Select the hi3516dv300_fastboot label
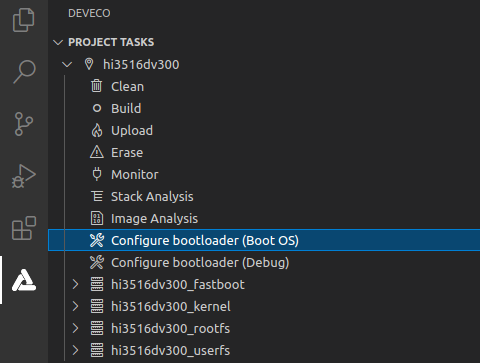This screenshot has width=480, height=363. tap(178, 285)
